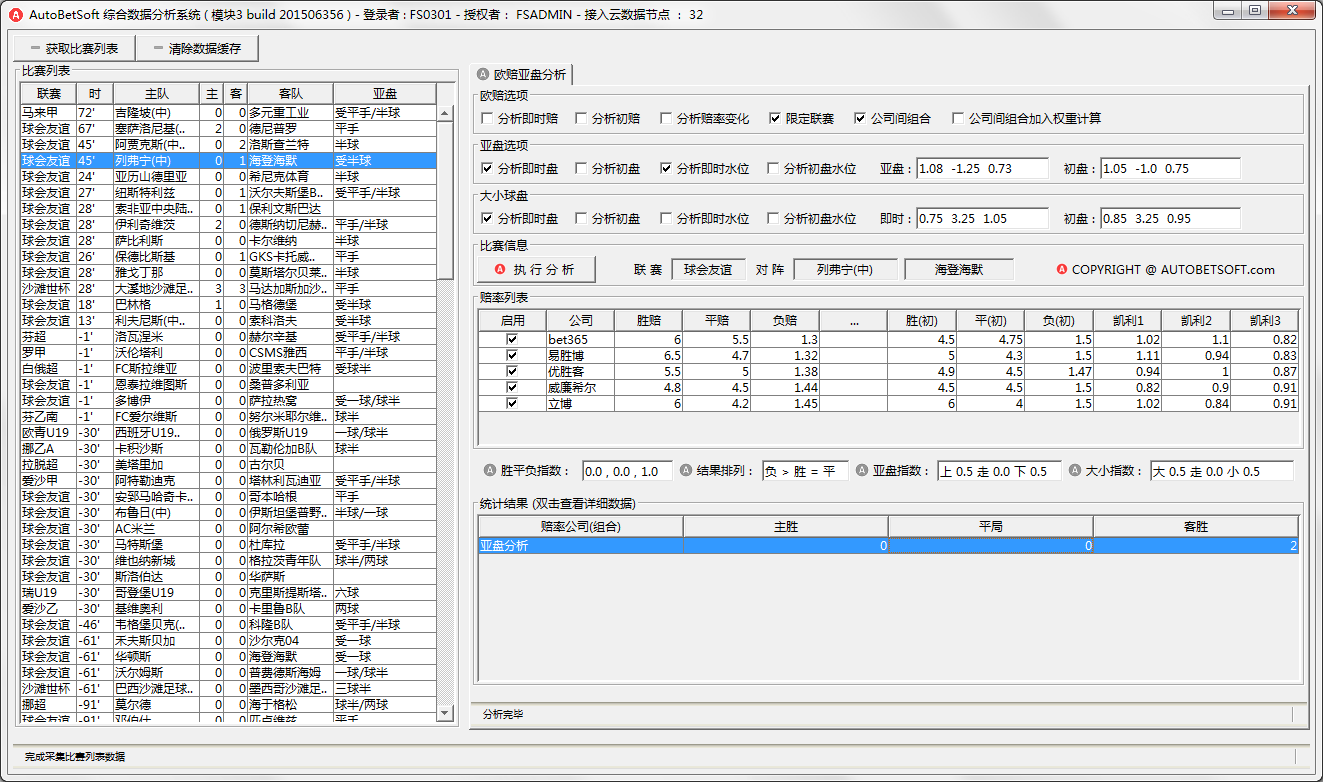
Task: Click the A icon before 亚盘指数
Action: point(862,470)
